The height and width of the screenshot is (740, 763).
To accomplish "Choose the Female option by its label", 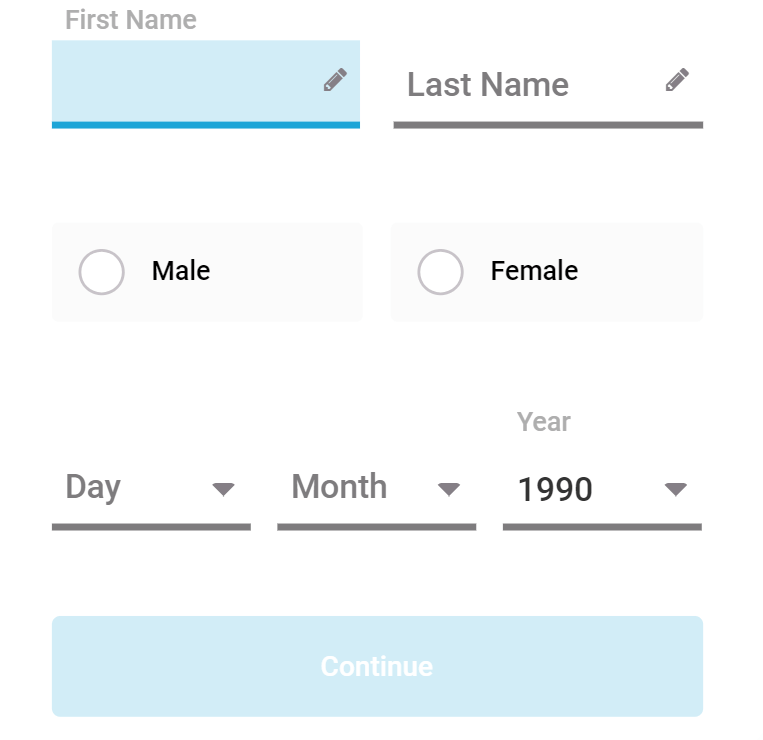I will point(534,271).
